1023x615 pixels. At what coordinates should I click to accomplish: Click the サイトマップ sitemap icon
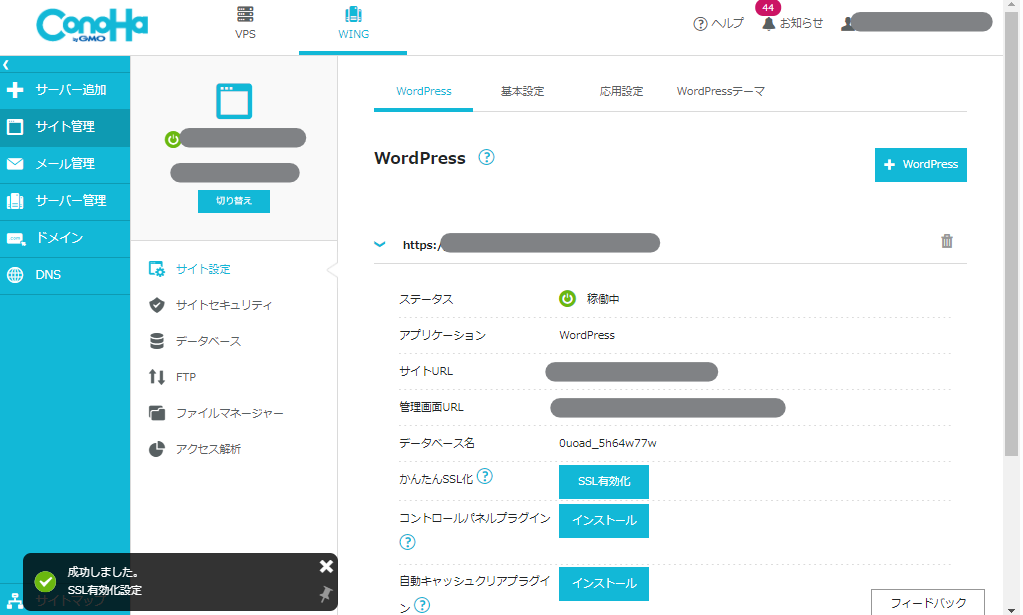click(14, 601)
